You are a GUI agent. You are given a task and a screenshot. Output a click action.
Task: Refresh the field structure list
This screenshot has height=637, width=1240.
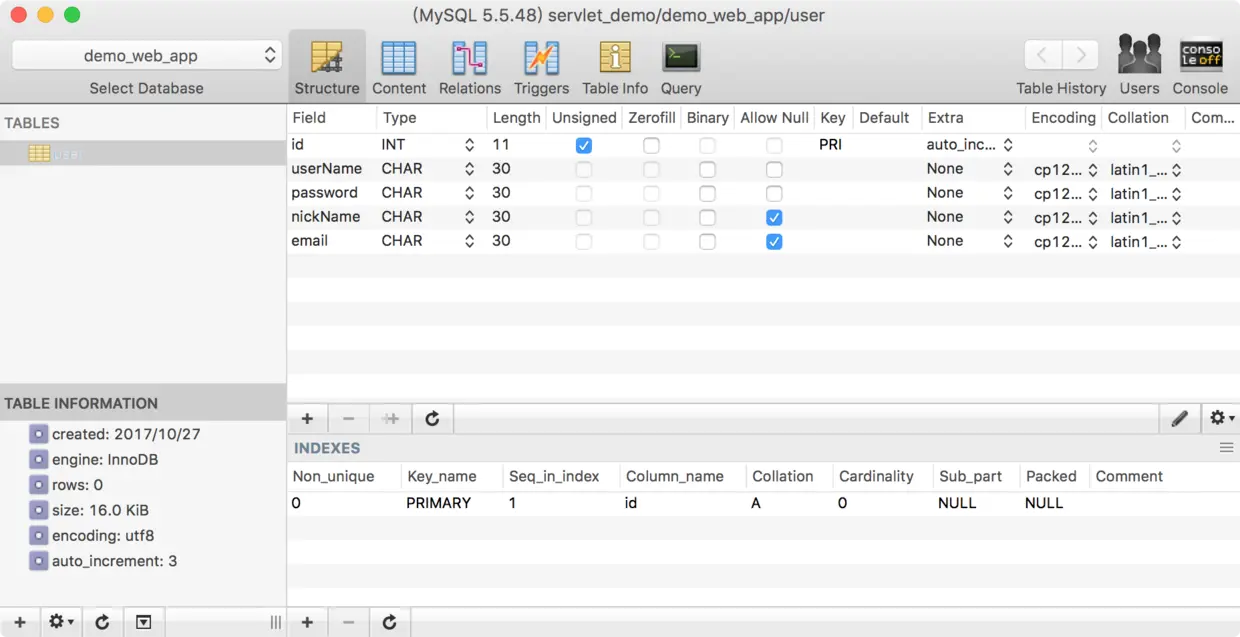[432, 419]
